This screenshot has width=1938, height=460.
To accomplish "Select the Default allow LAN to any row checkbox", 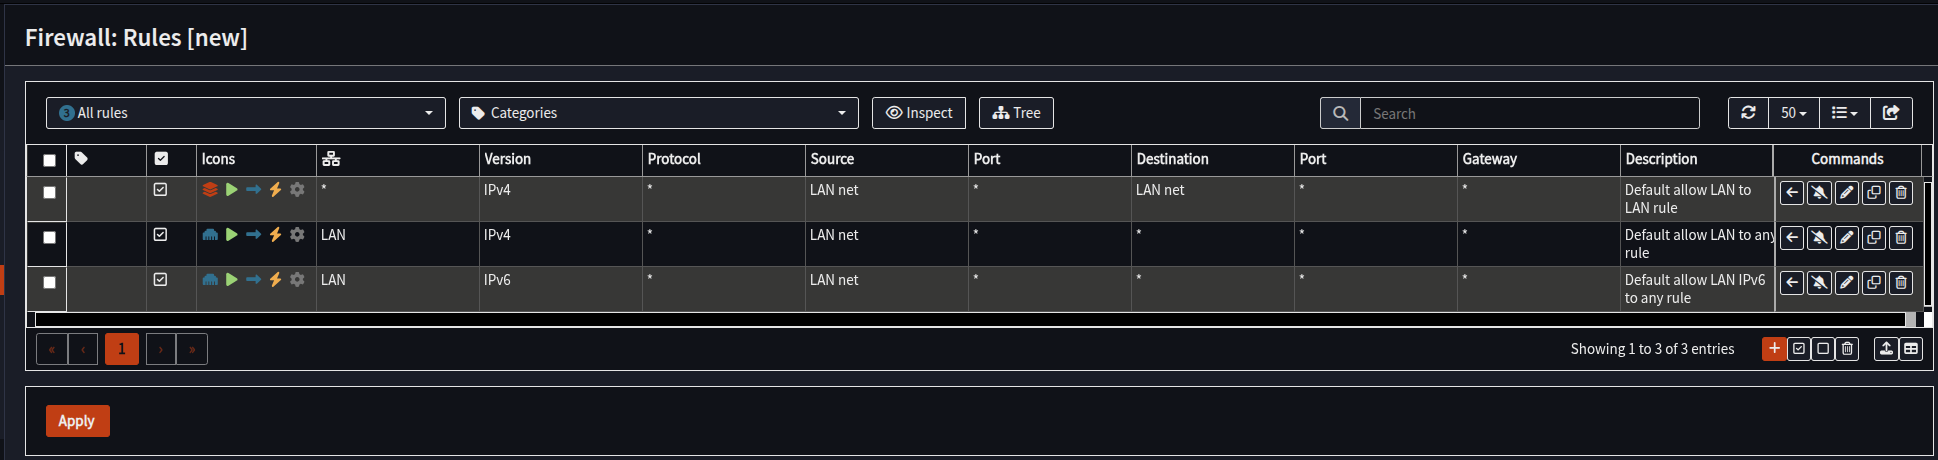I will pos(49,238).
